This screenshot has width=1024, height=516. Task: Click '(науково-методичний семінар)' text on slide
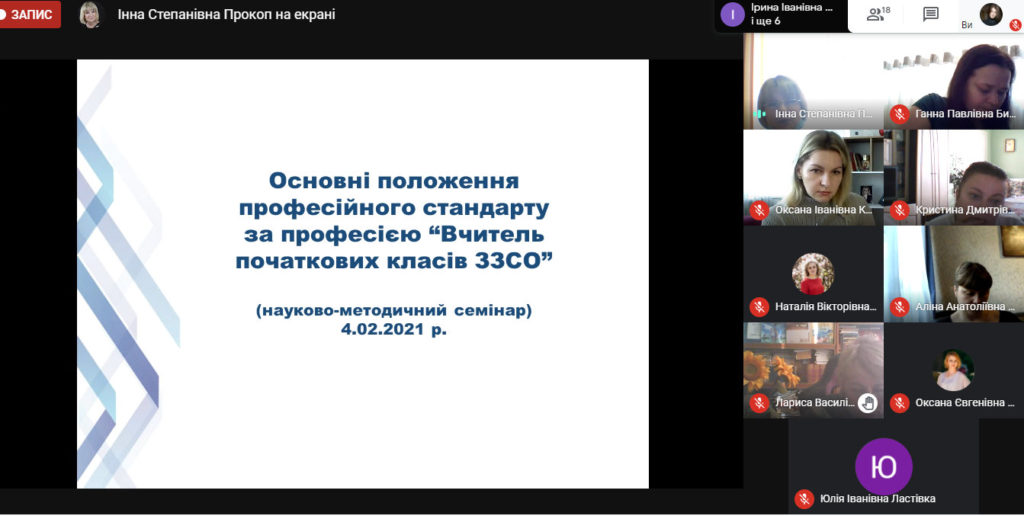(394, 311)
